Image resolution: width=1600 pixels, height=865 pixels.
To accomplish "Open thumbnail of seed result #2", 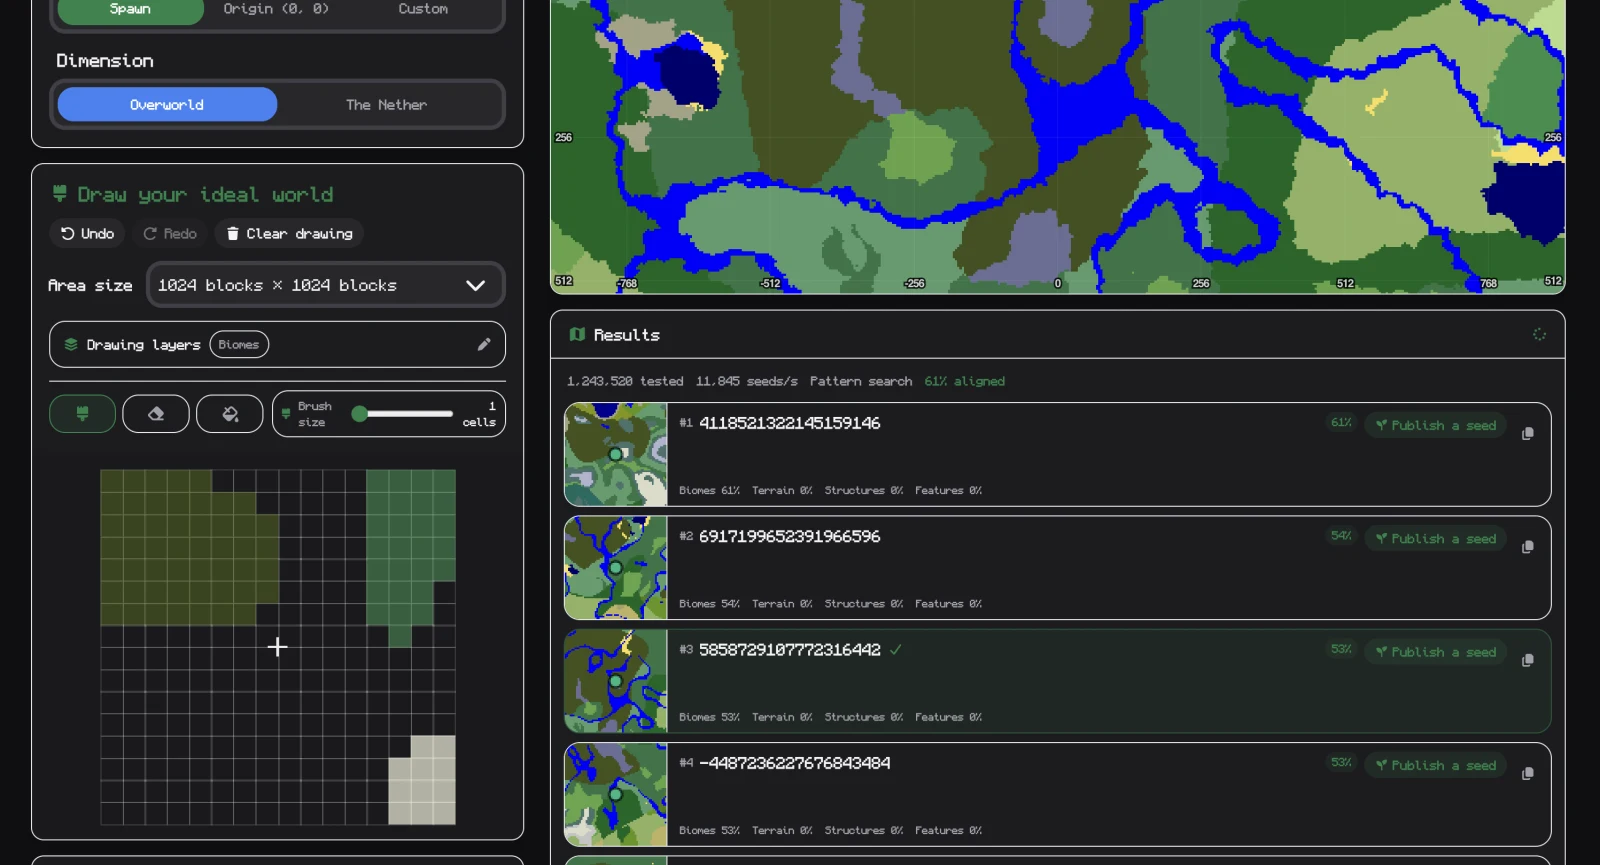I will (616, 568).
